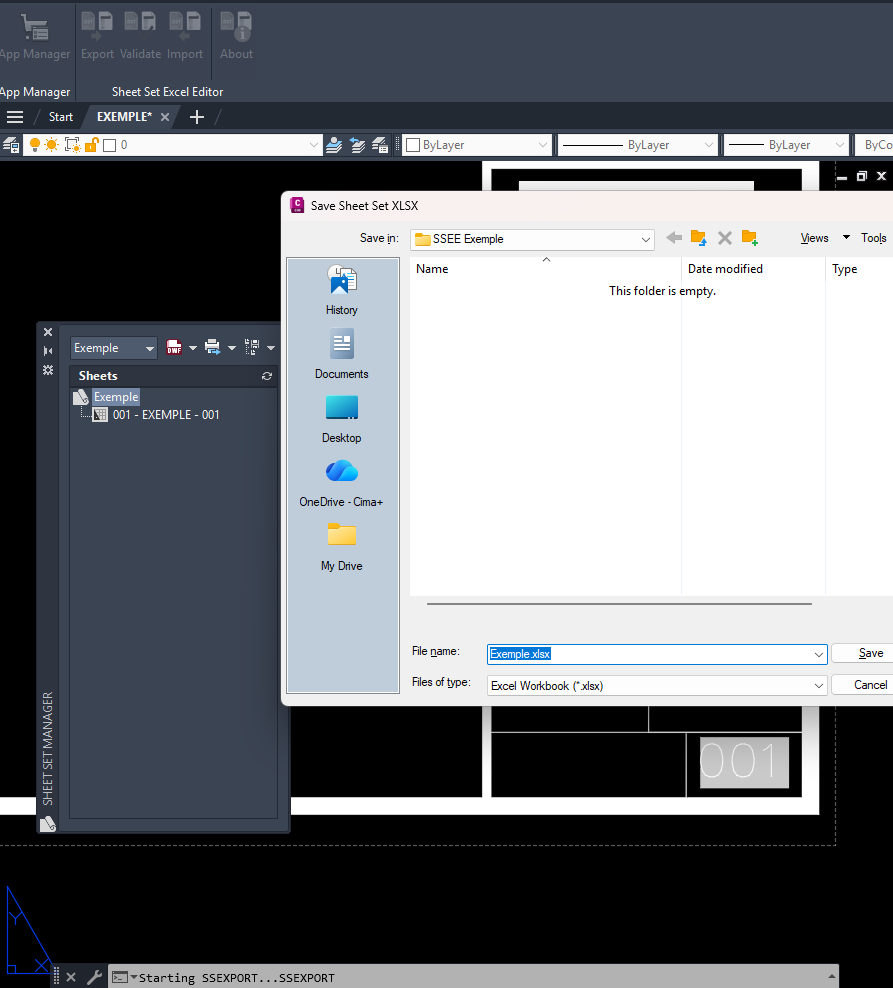Open command line customize wrench
The image size is (893, 988).
coord(95,977)
